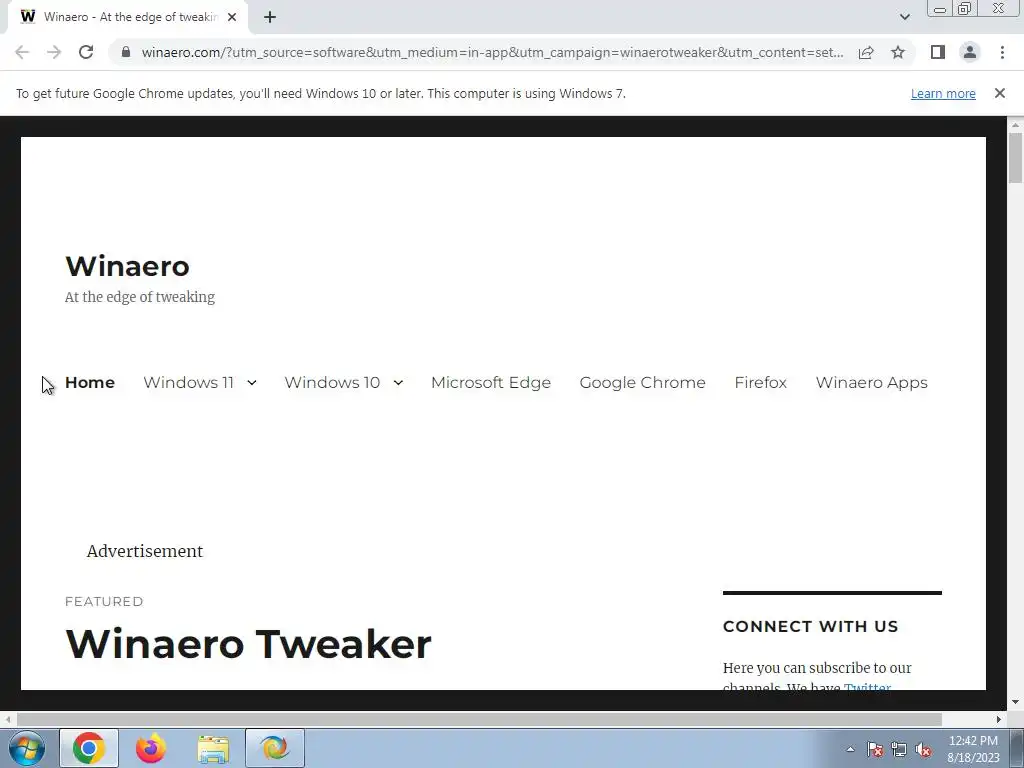This screenshot has height=768, width=1024.
Task: Follow the Twitter link in sidebar
Action: pyautogui.click(x=867, y=687)
